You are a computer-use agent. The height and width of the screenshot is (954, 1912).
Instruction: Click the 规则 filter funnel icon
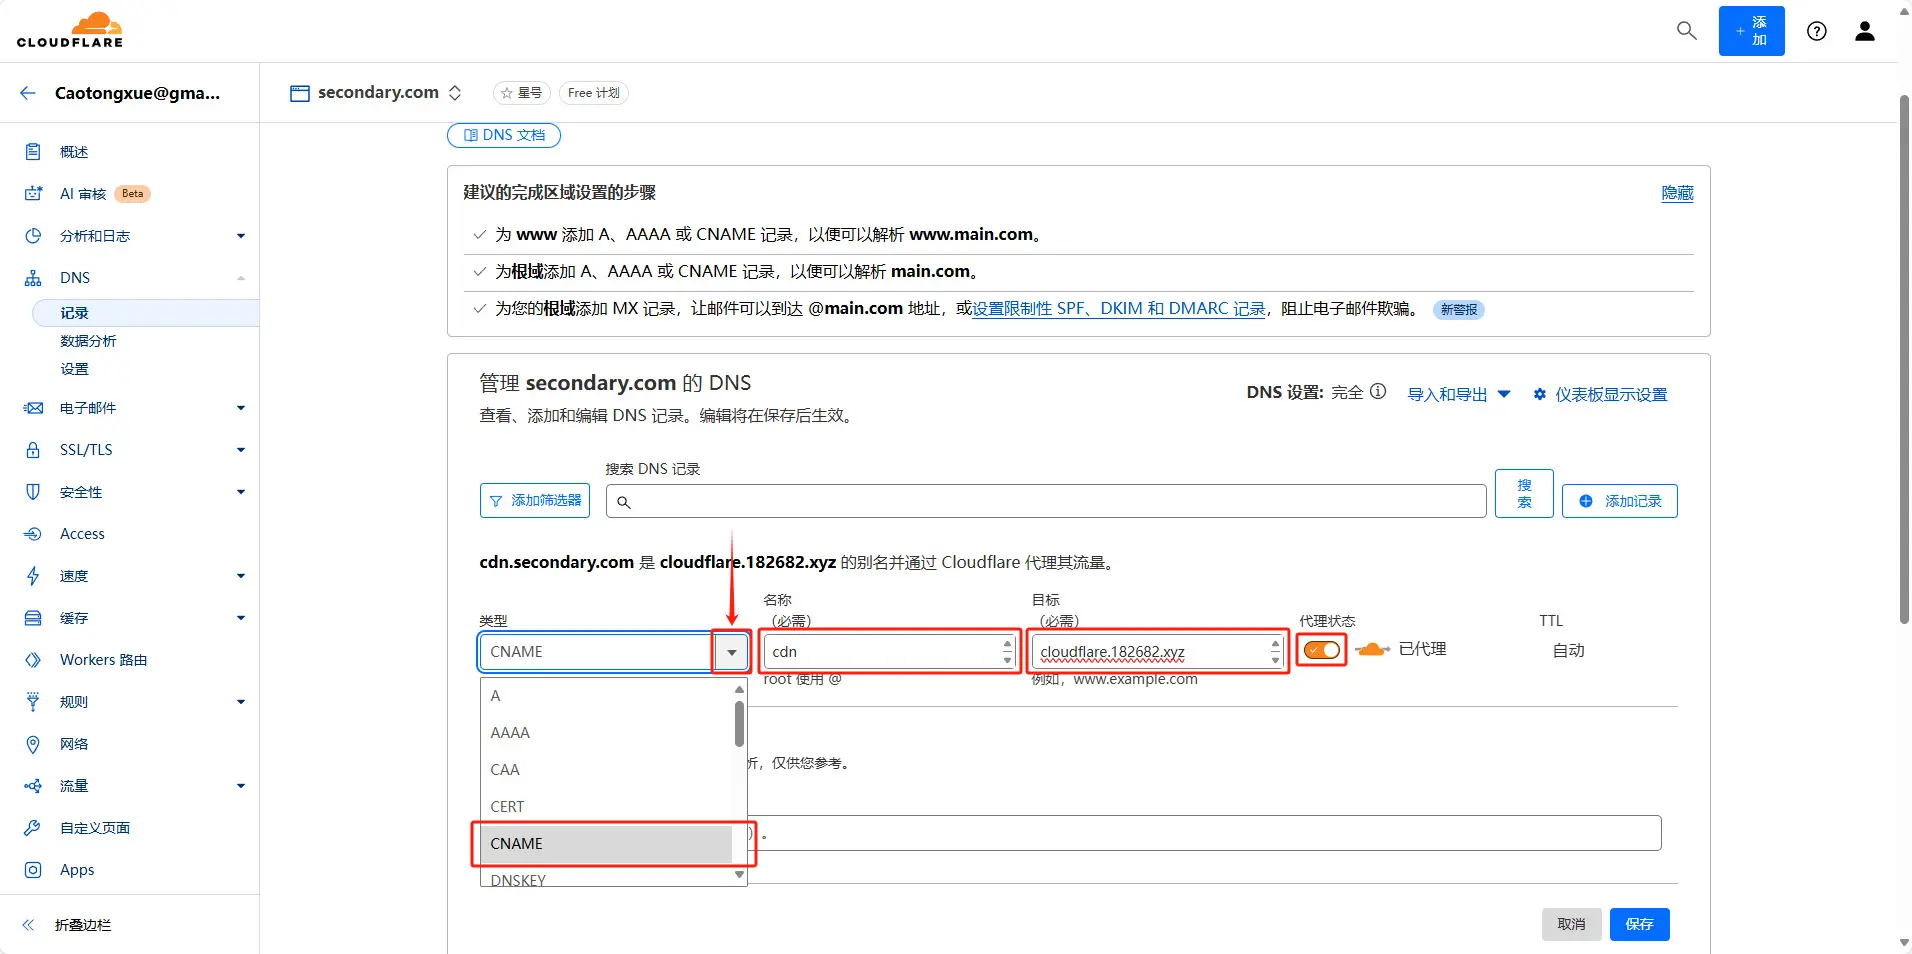pos(33,702)
